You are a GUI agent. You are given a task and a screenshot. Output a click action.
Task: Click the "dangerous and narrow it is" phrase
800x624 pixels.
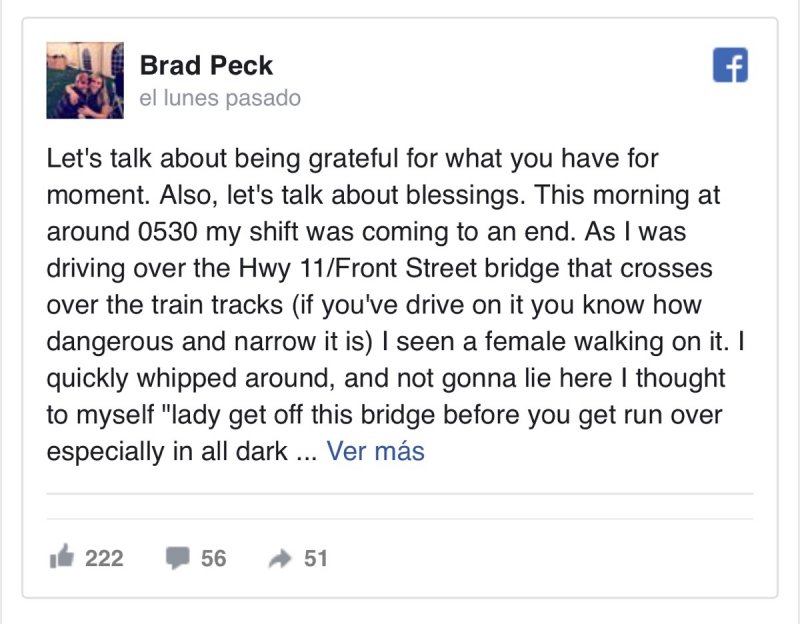[206, 341]
